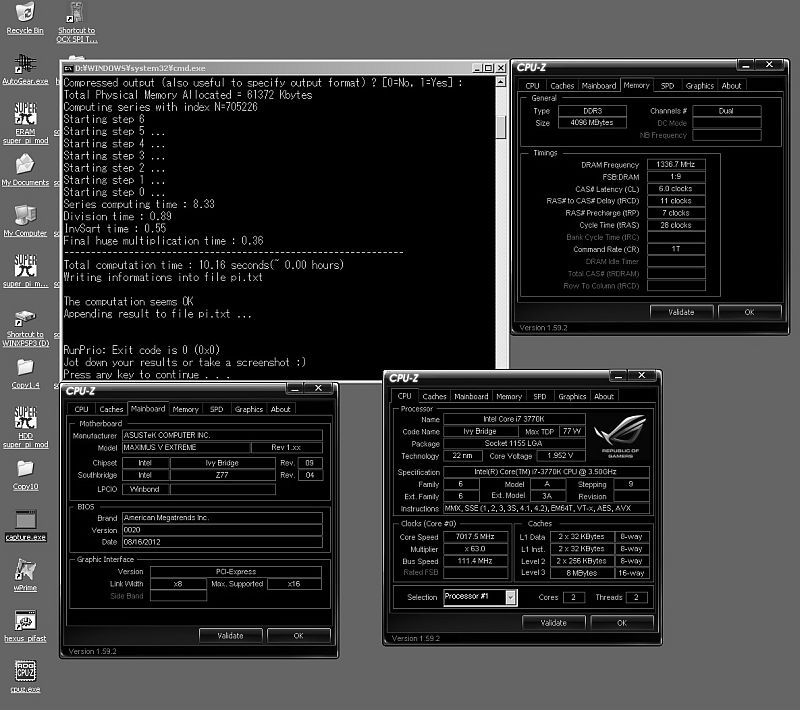800x710 pixels.
Task: Open the Copy10 folder icon
Action: [x=25, y=475]
